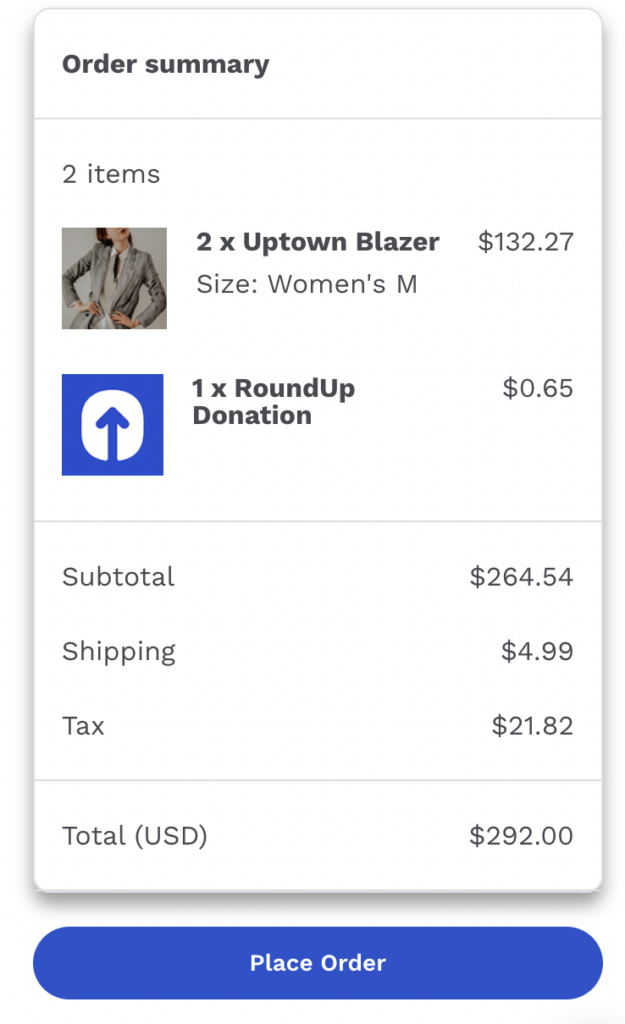Click the Tax label

tap(83, 726)
